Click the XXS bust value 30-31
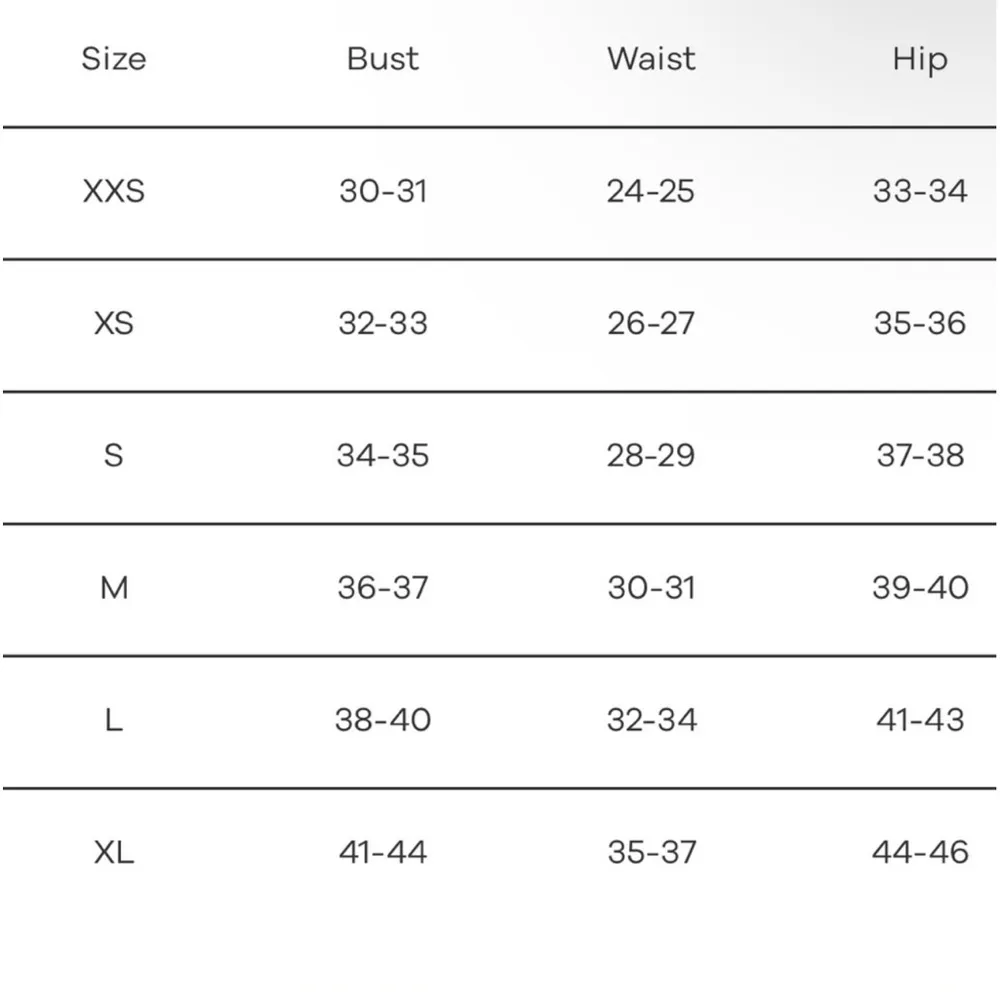1000x1000 pixels. click(383, 191)
